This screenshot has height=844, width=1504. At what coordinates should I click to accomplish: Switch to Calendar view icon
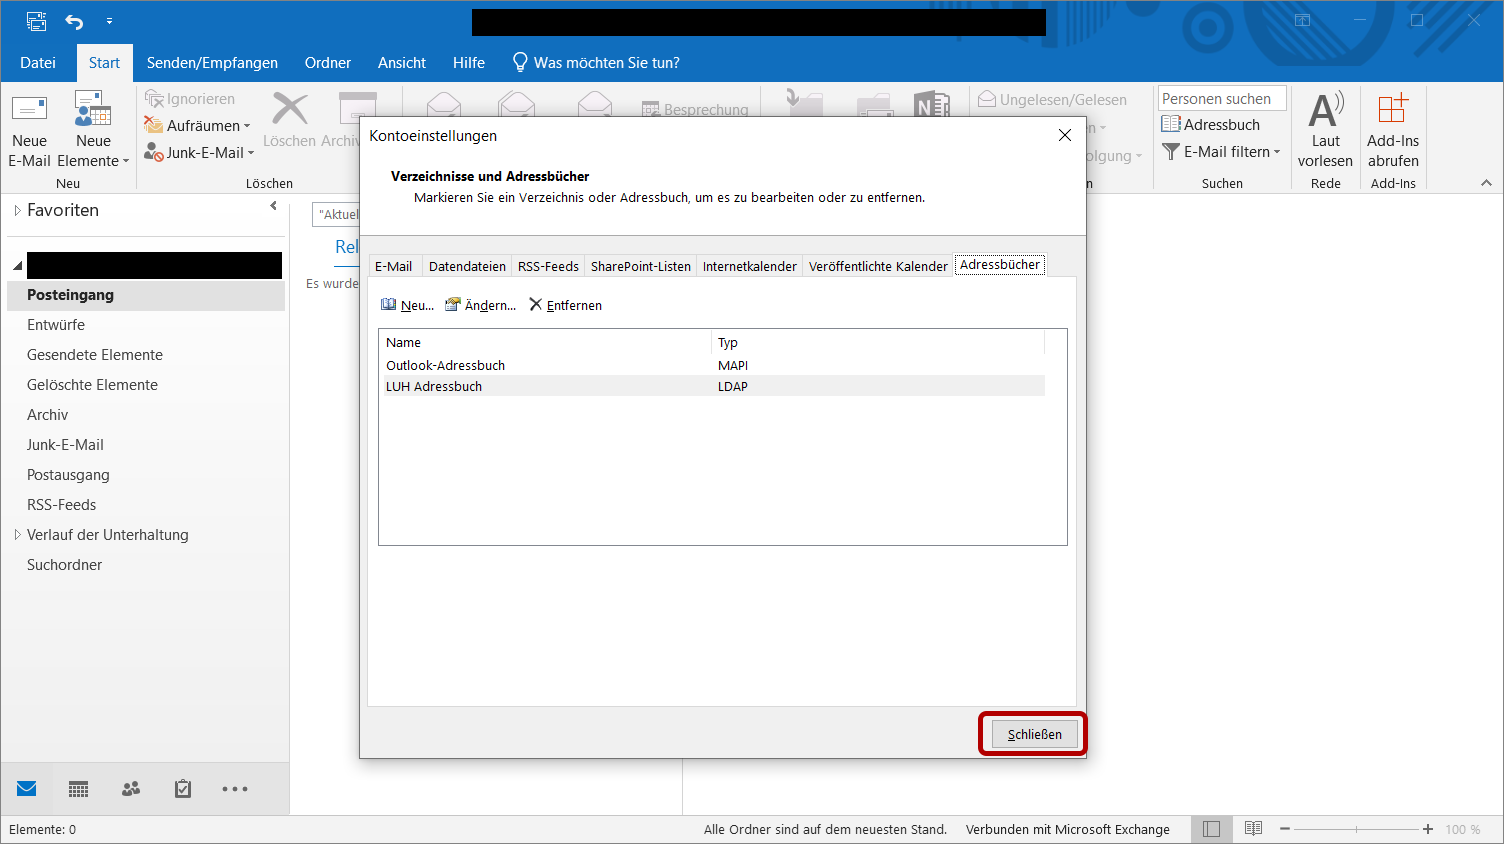coord(79,789)
